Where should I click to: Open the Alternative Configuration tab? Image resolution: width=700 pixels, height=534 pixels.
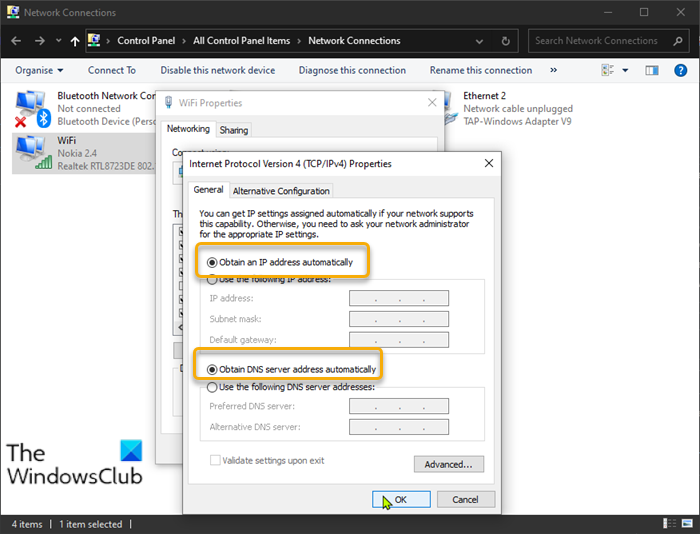click(281, 191)
